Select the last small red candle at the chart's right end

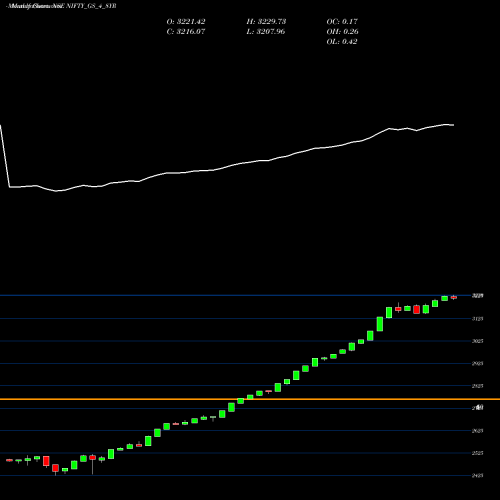click(454, 297)
